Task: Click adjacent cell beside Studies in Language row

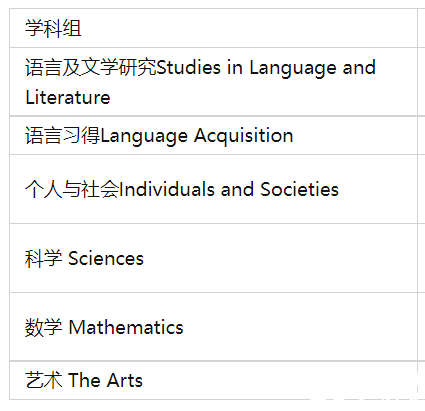Action: [x=421, y=82]
